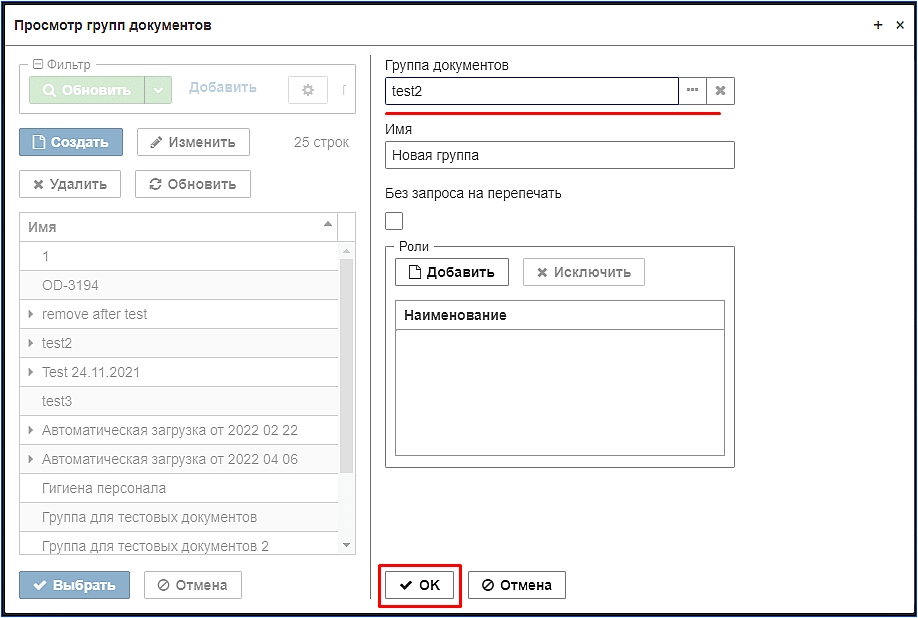Image resolution: width=918 pixels, height=618 pixels.
Task: Select Гигиена персонала in the list
Action: click(179, 488)
